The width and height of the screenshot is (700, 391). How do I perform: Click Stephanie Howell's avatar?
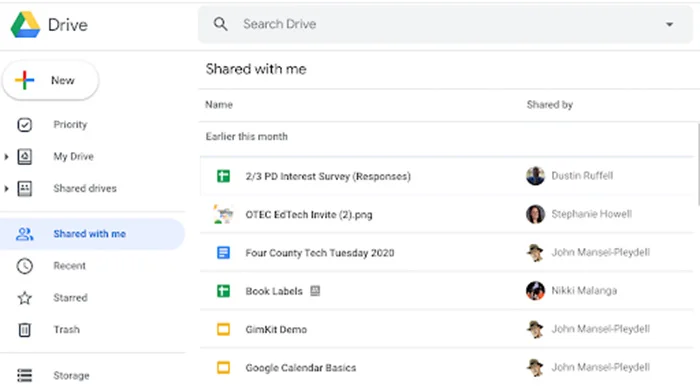535,214
